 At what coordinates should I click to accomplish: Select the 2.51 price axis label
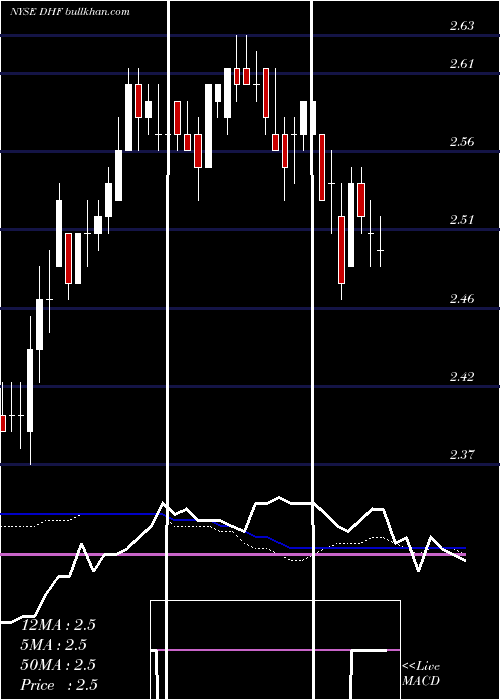click(x=462, y=220)
